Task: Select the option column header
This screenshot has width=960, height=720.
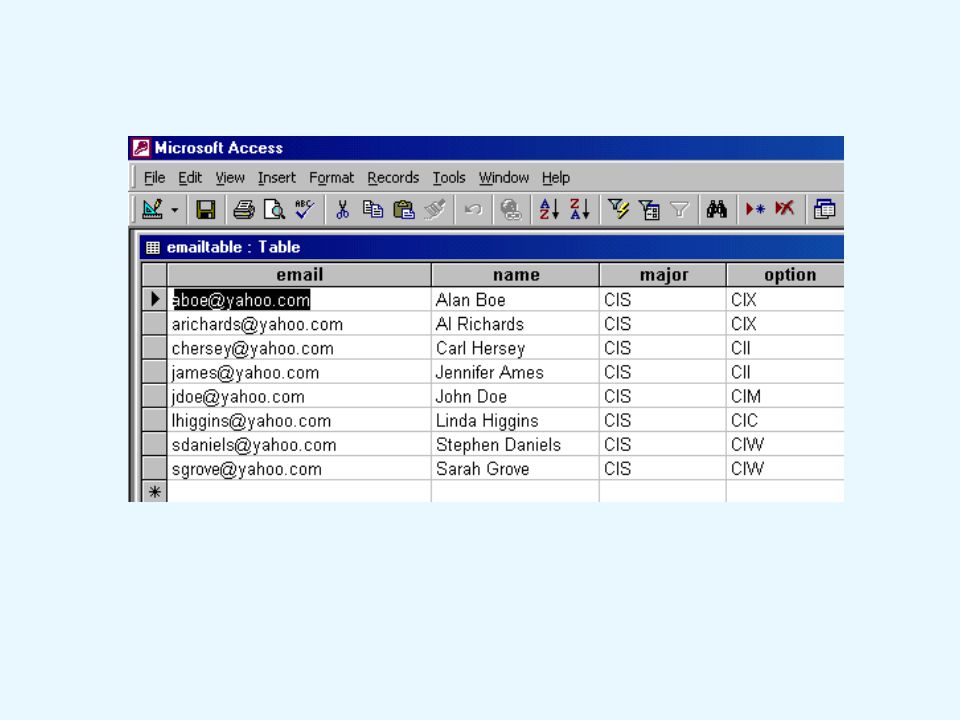Action: pyautogui.click(x=786, y=275)
